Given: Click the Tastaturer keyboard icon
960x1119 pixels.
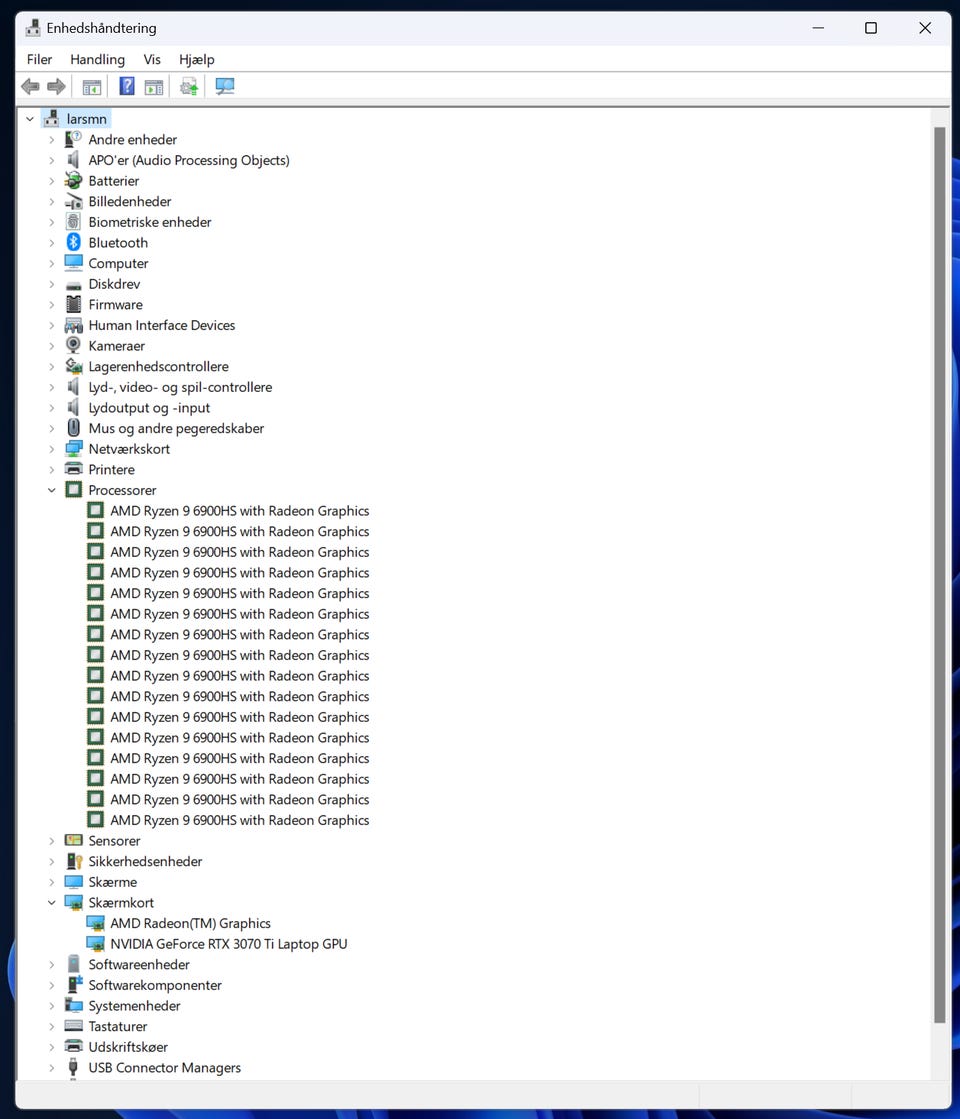Looking at the screenshot, I should click(x=74, y=1026).
